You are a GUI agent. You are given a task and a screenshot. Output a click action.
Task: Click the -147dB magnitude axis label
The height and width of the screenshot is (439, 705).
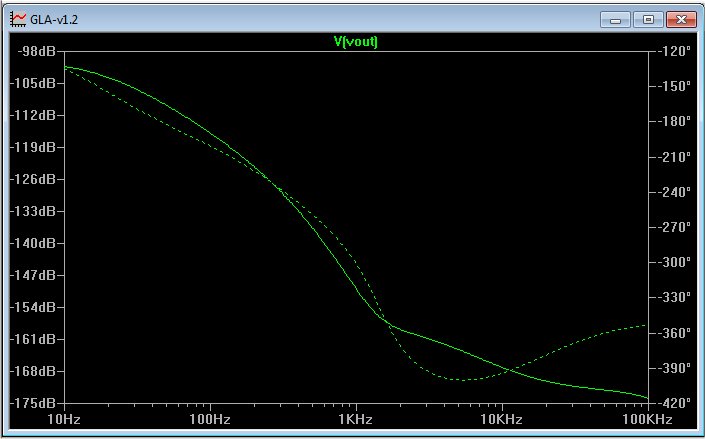(33, 275)
